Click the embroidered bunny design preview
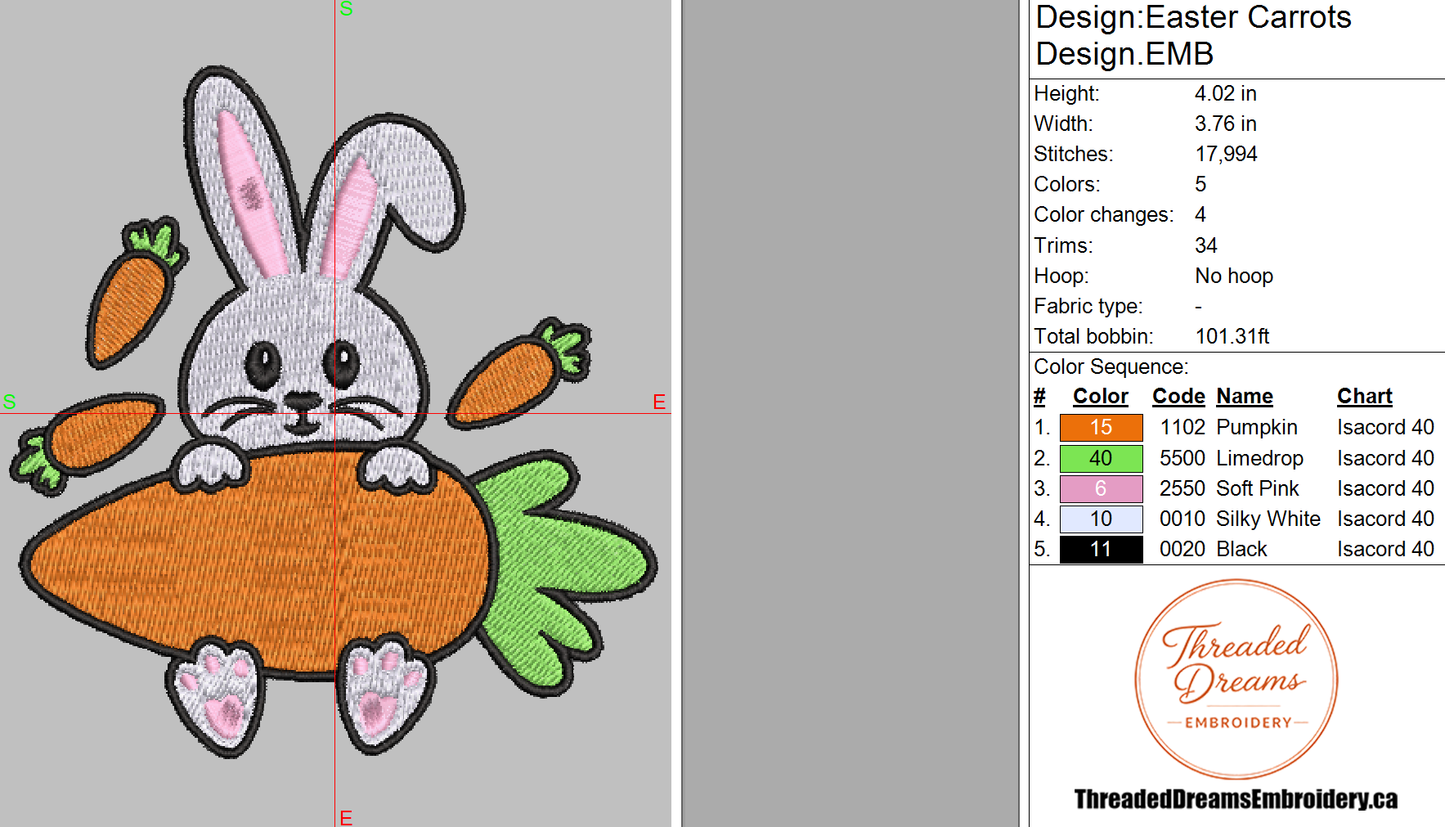This screenshot has width=1445, height=827. click(335, 411)
